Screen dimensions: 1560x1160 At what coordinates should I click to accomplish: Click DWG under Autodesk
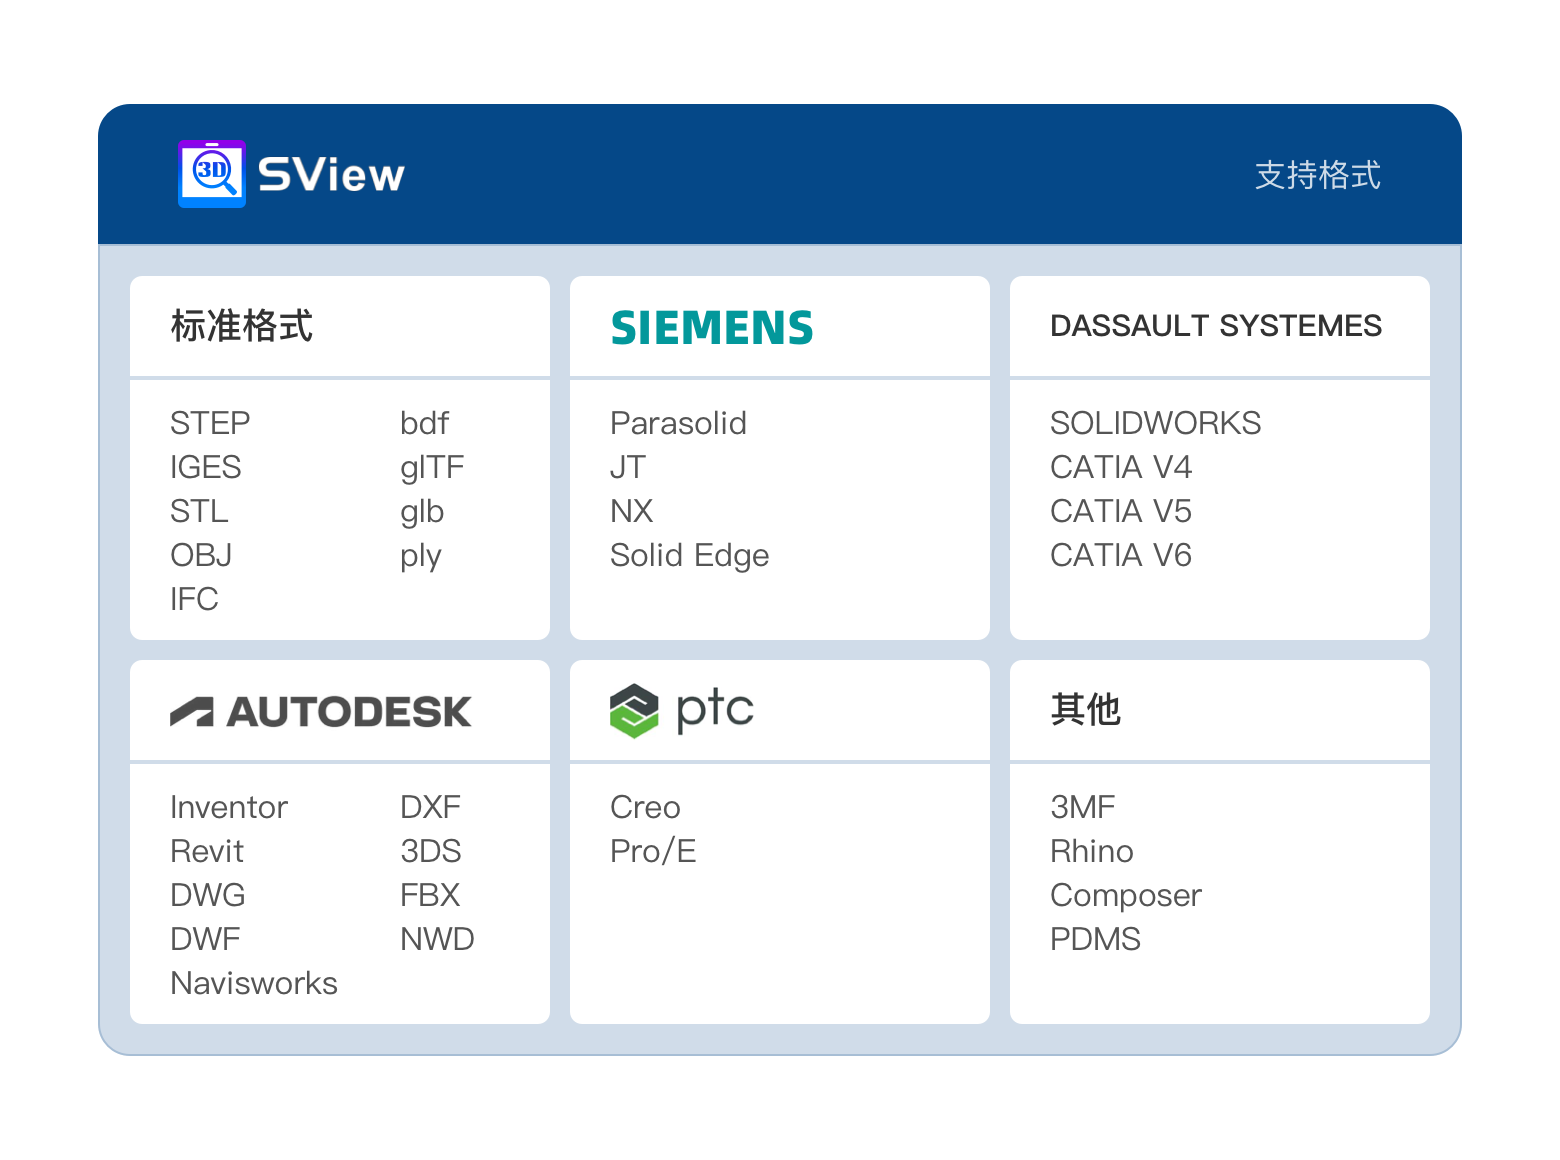pos(208,895)
